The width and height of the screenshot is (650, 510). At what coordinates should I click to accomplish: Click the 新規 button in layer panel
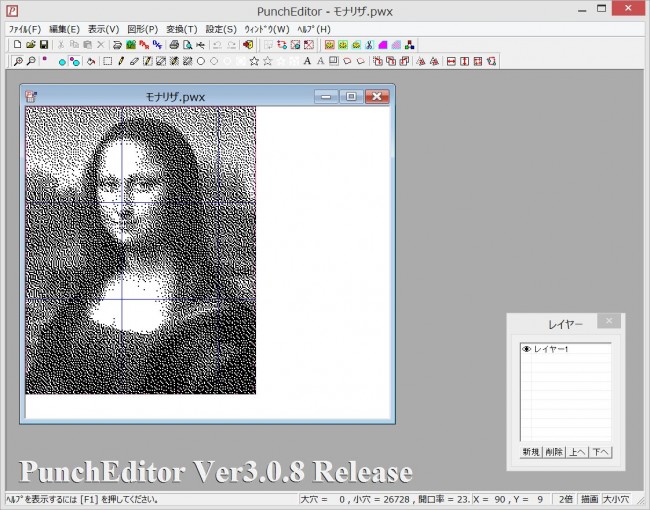coord(531,452)
